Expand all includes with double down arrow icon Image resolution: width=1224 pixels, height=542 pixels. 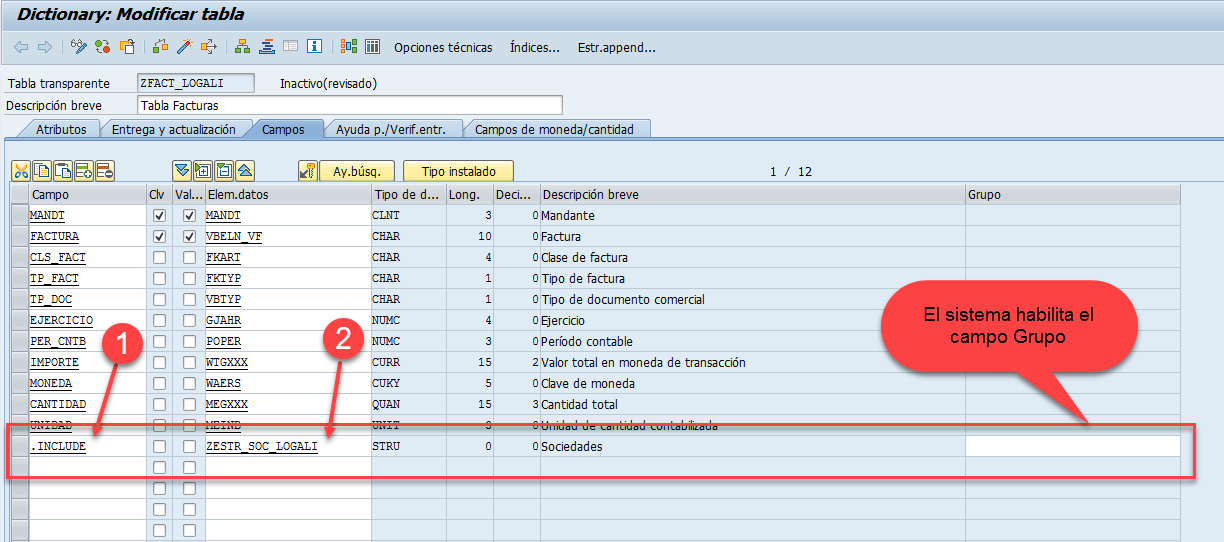[x=182, y=171]
